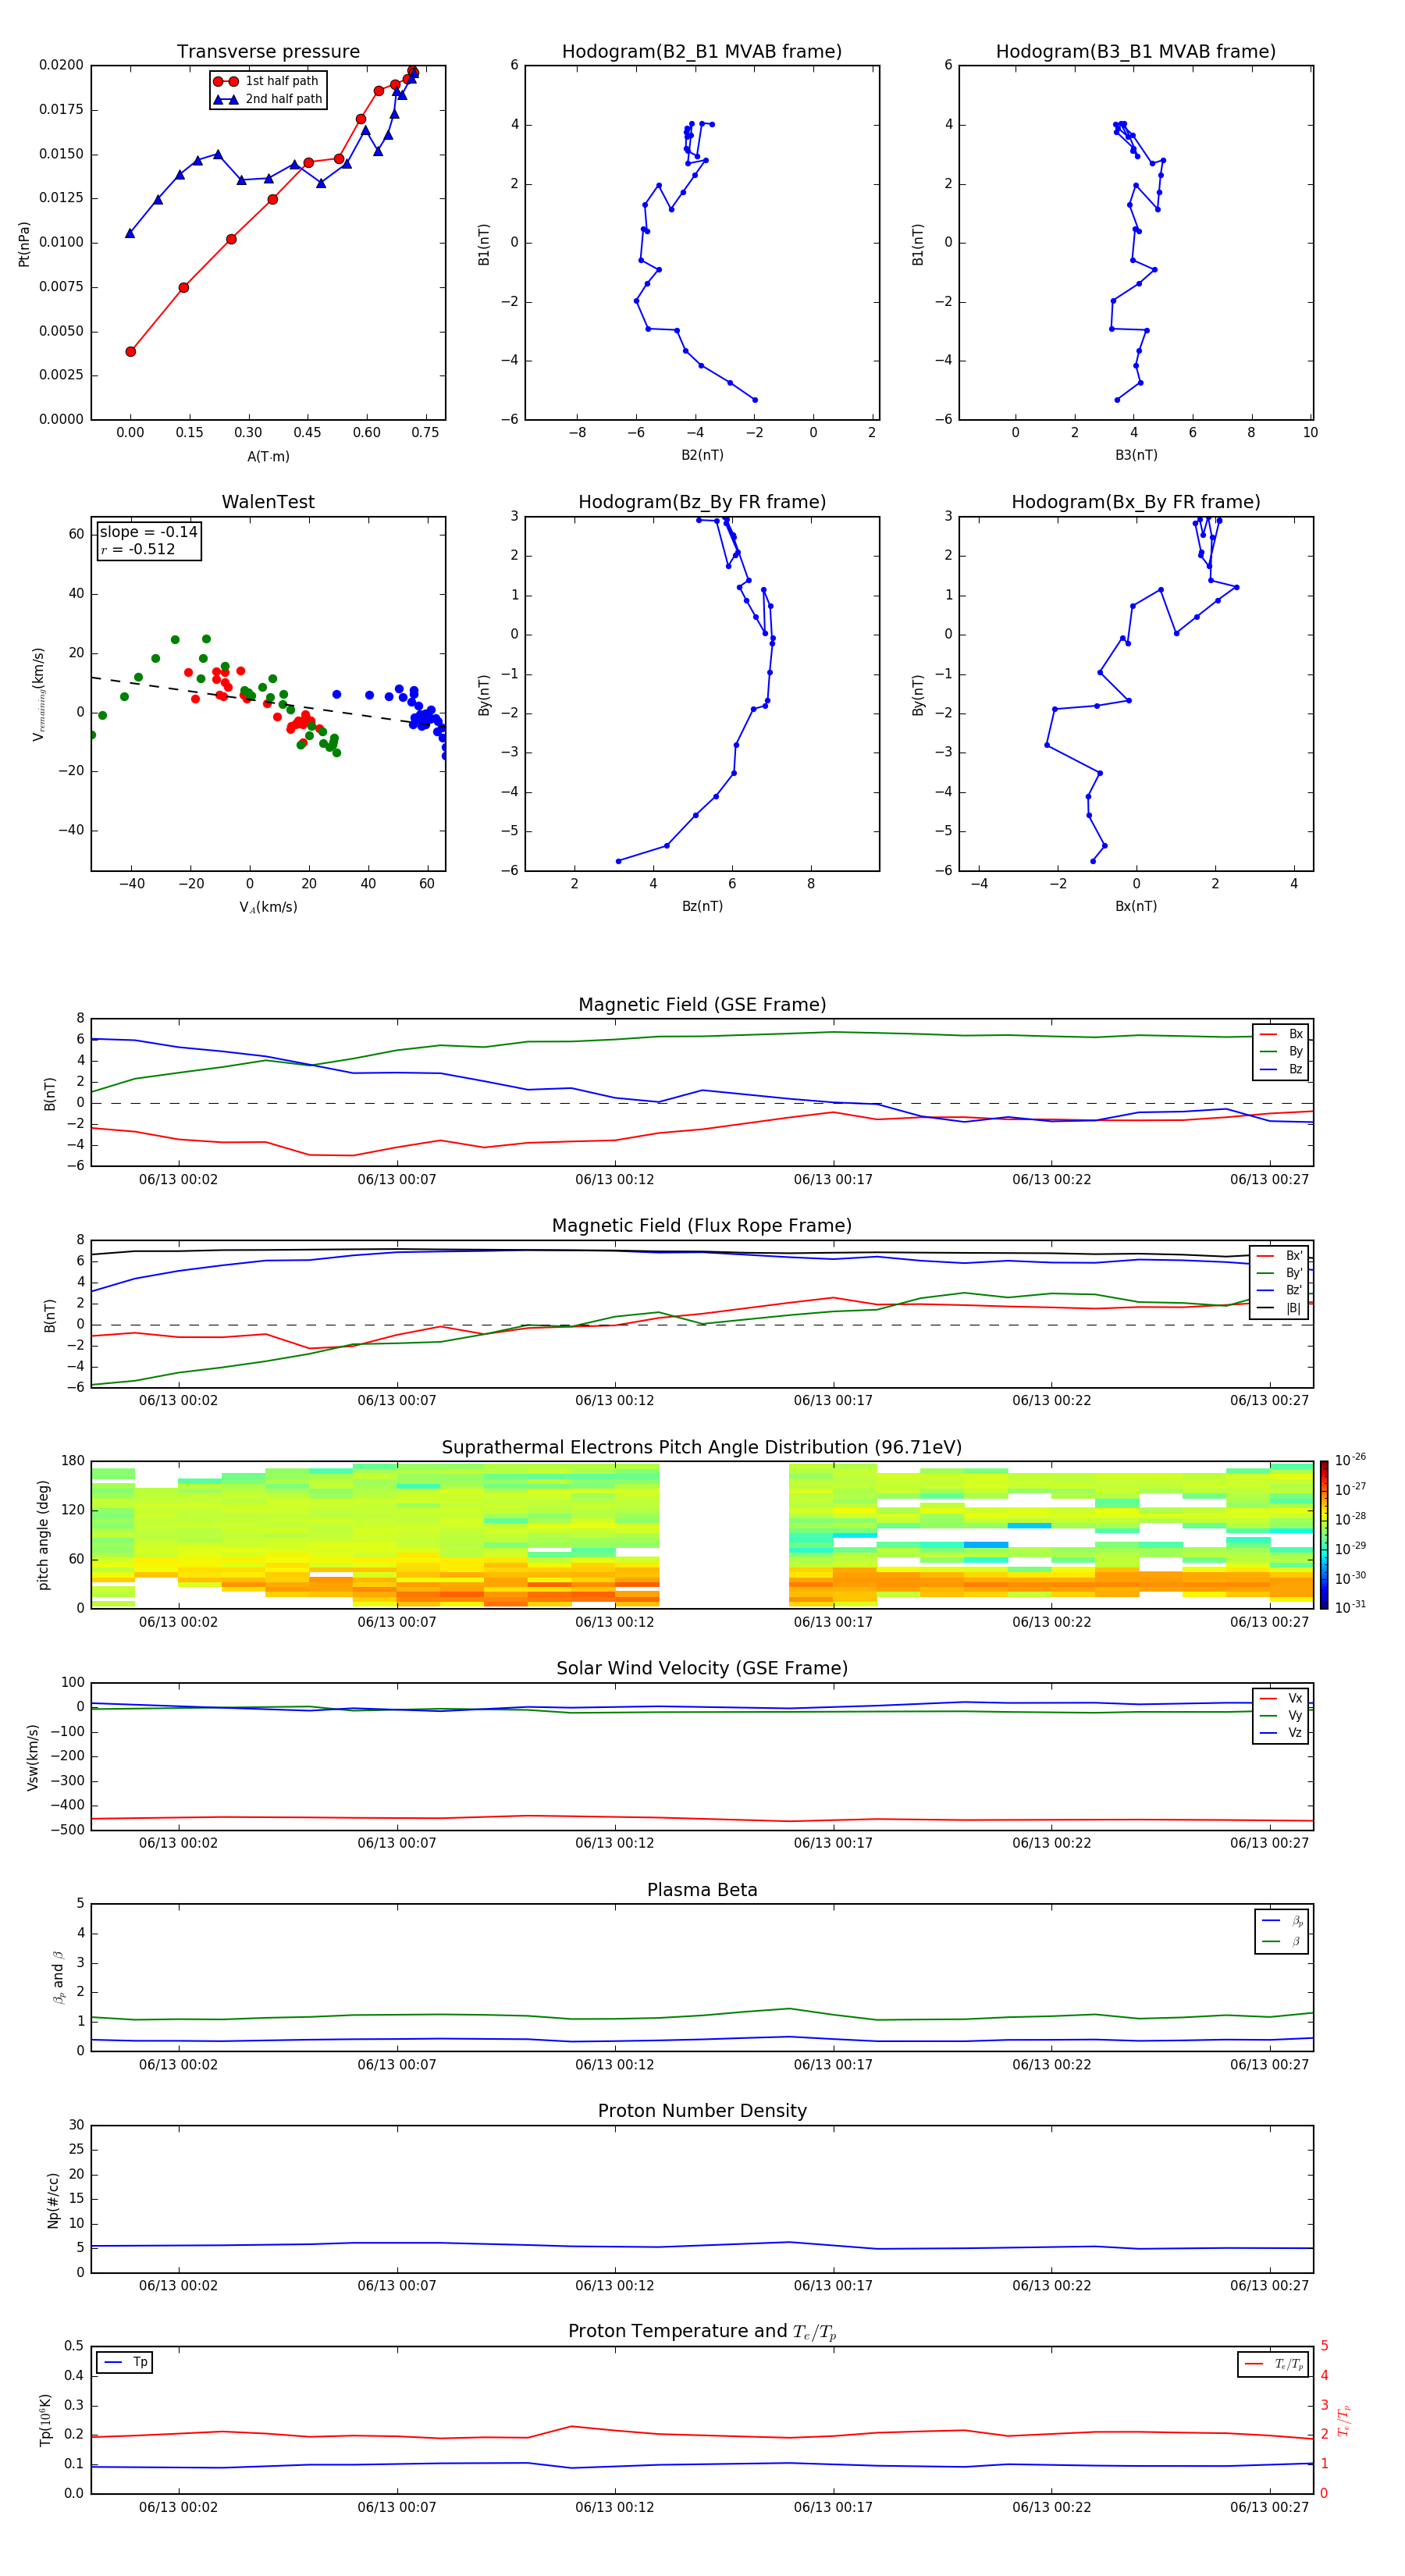
Task: Click '06/13 00:17' tick in Plasma Beta panel
Action: (x=833, y=2064)
